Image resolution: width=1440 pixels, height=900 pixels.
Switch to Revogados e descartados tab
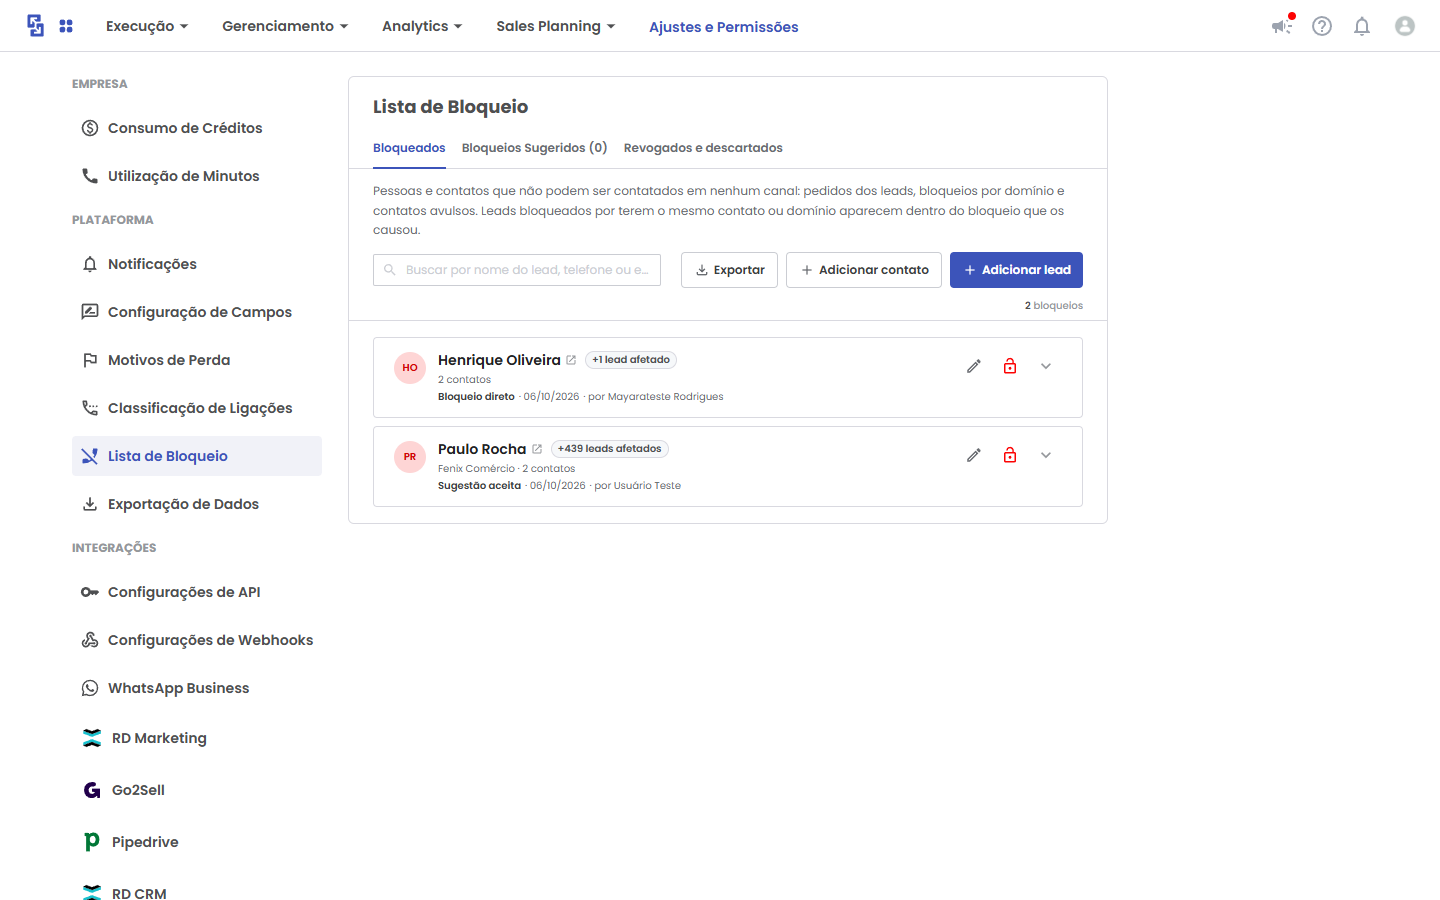(703, 148)
